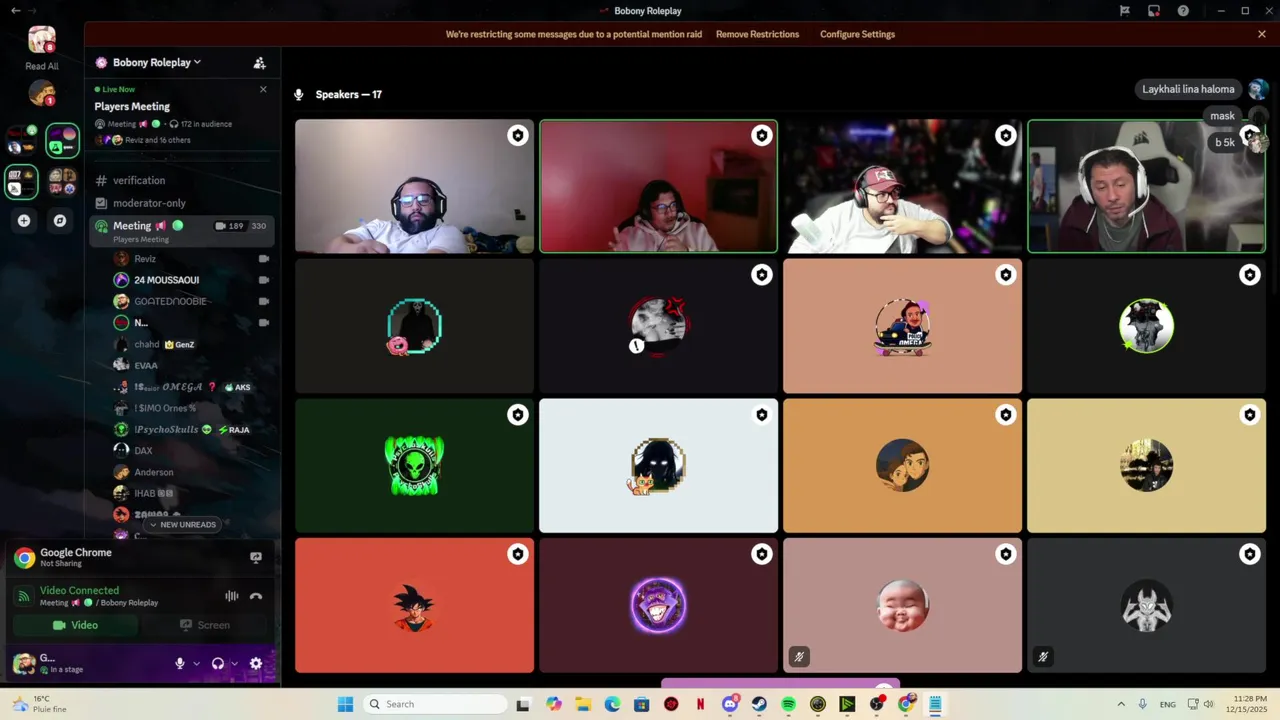This screenshot has height=720, width=1280.
Task: Open the weather widget showing 16°C
Action: 40,704
